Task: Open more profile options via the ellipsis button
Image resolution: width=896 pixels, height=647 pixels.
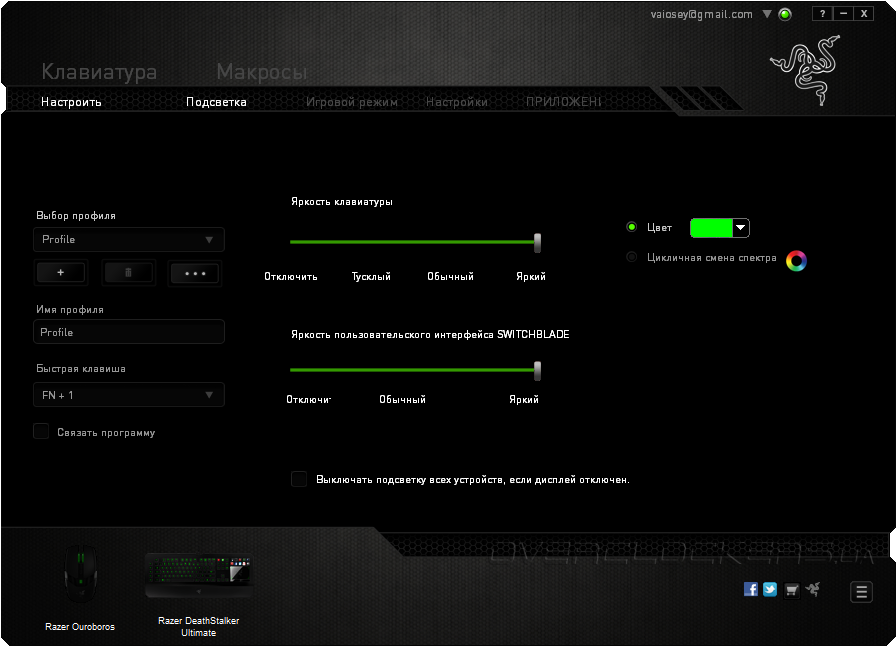Action: pos(195,273)
